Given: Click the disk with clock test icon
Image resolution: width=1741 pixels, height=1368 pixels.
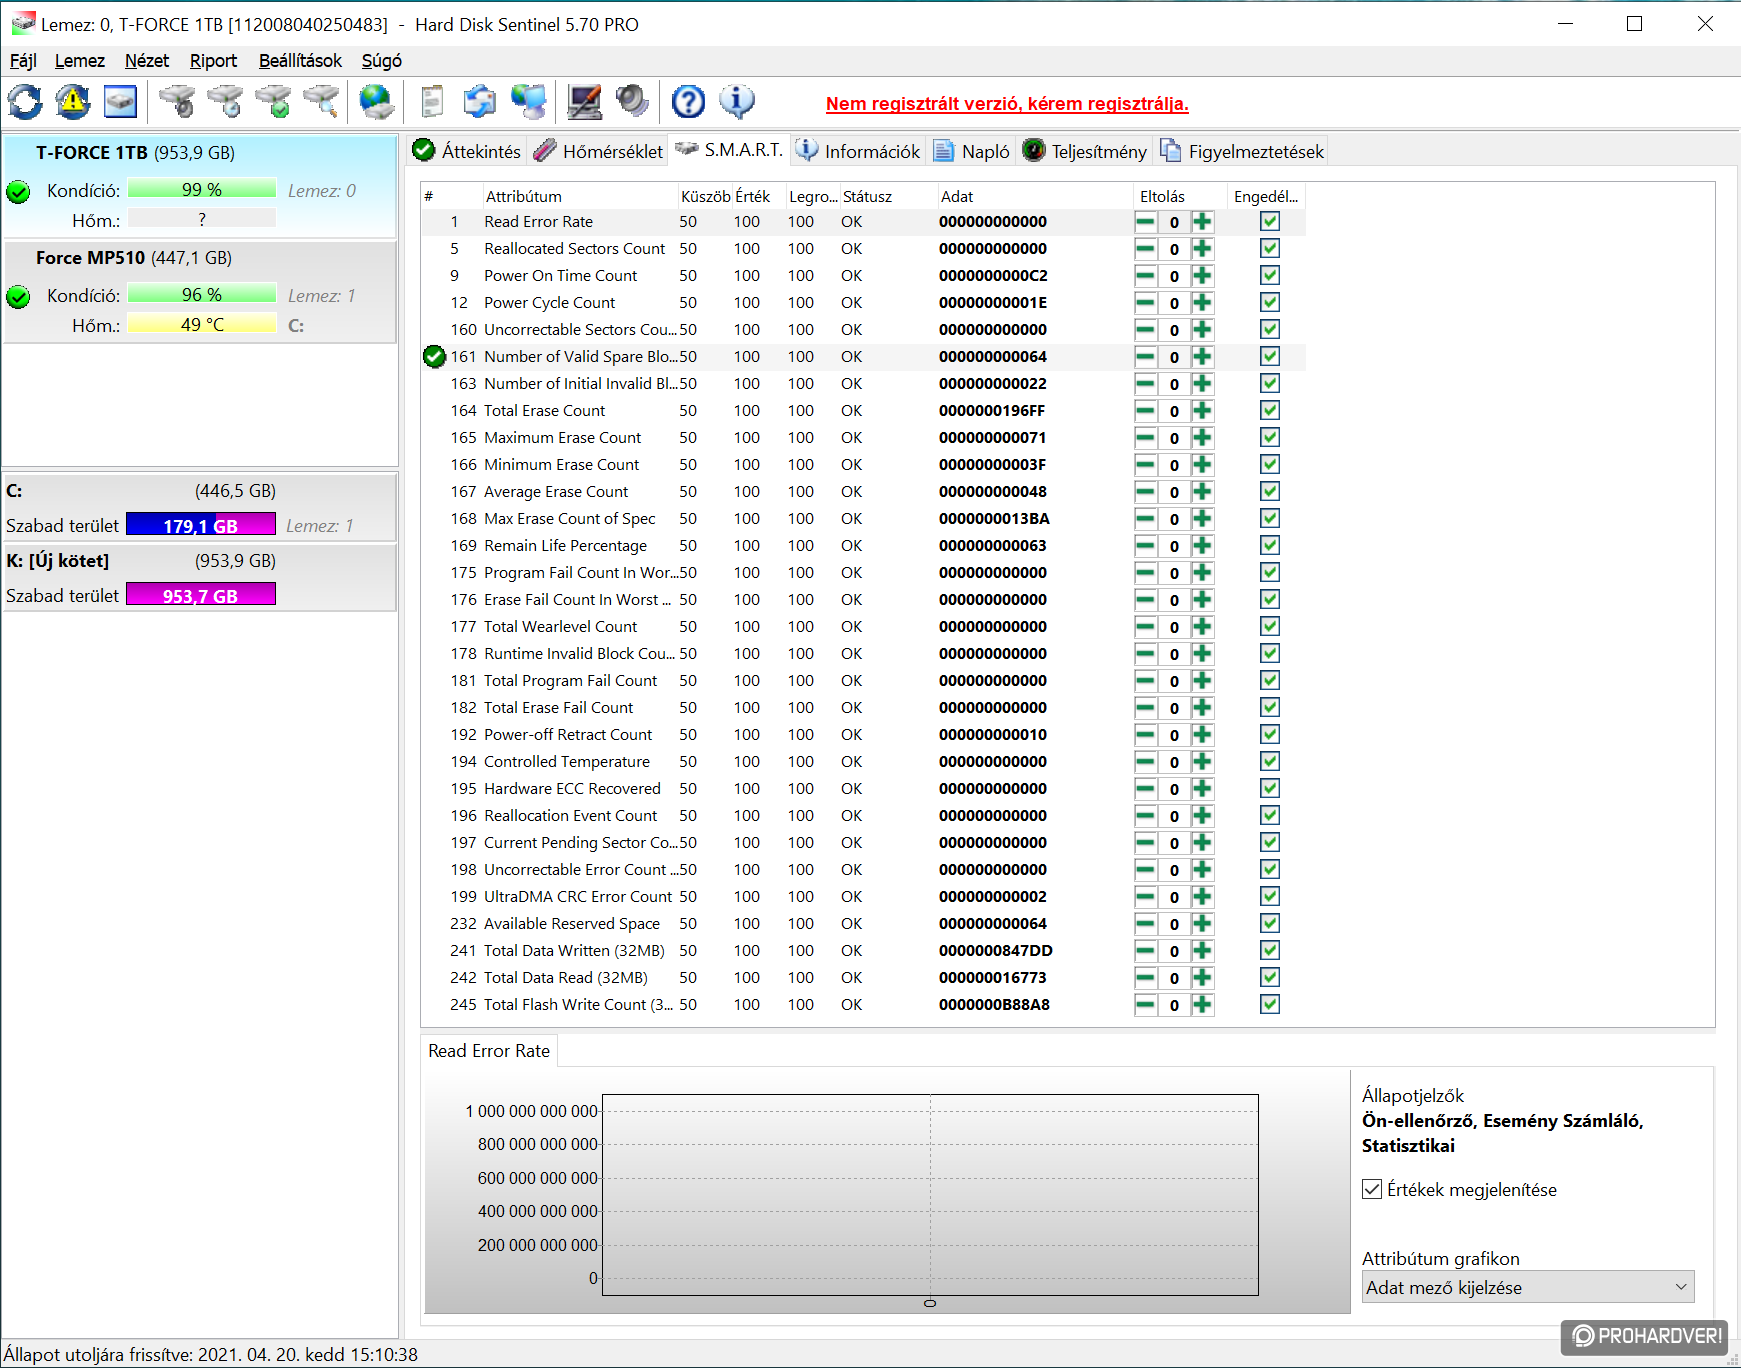Looking at the screenshot, I should [x=225, y=101].
